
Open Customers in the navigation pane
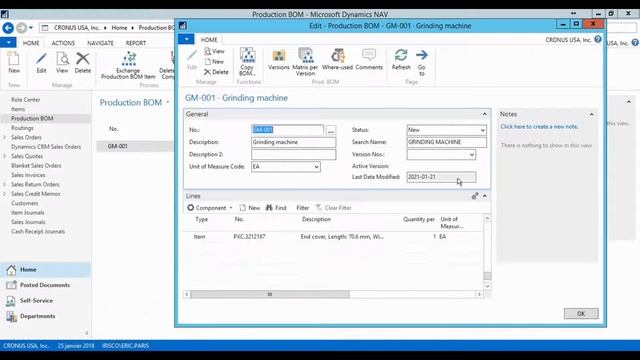pos(24,203)
